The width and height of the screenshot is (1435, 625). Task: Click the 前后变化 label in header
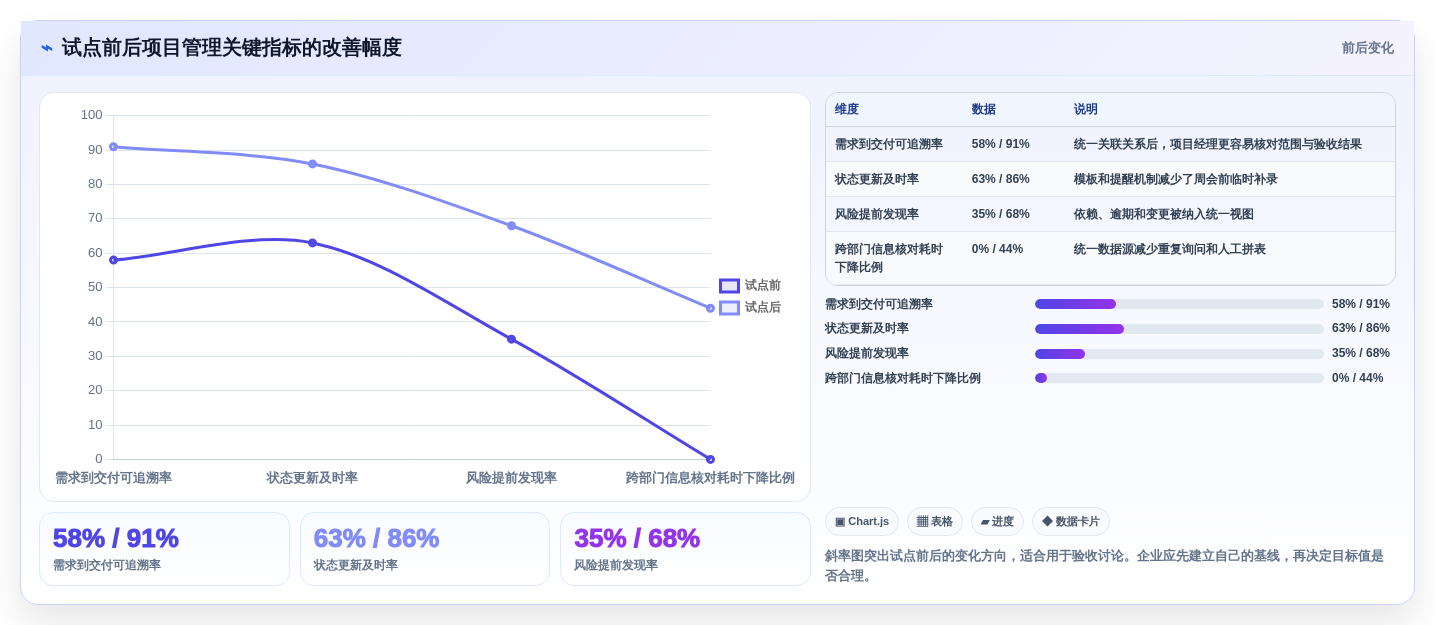click(1368, 48)
